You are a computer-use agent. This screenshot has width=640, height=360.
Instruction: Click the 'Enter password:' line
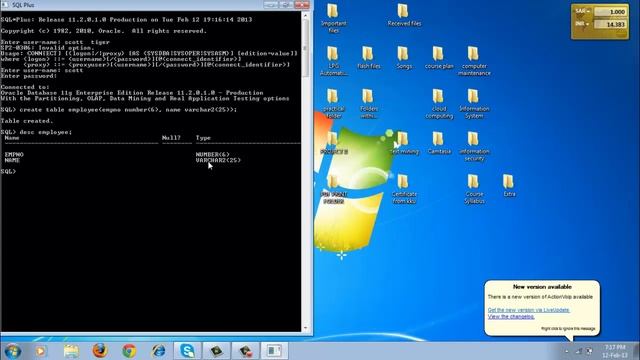coord(29,76)
